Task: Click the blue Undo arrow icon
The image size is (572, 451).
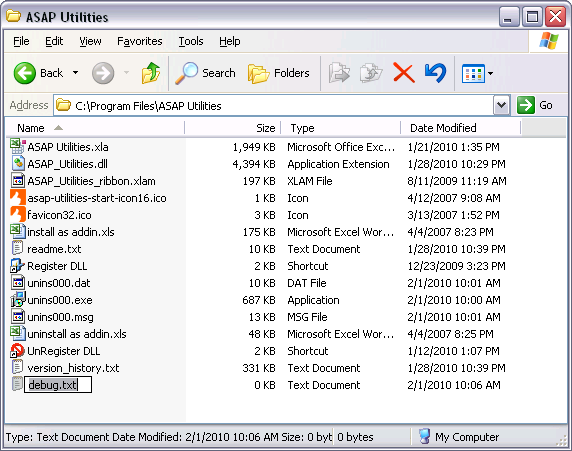Action: pos(435,73)
